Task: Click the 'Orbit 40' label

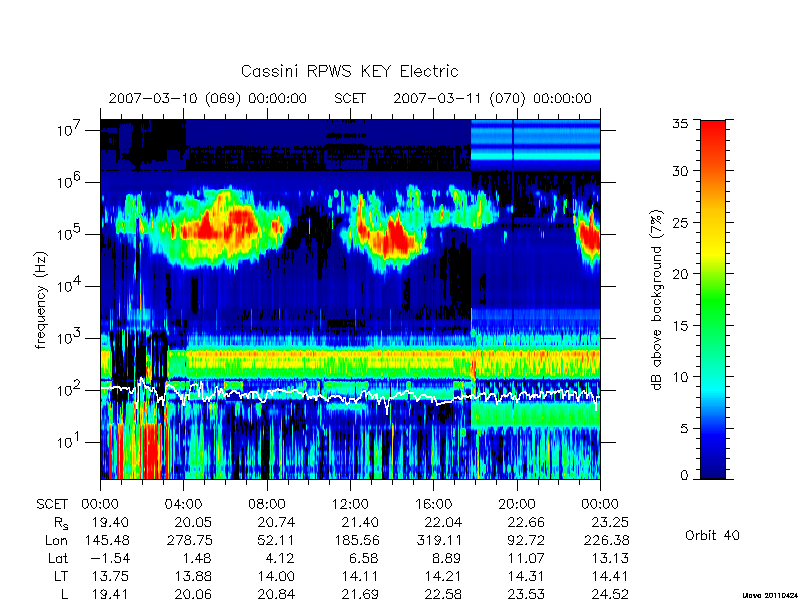Action: (x=712, y=536)
